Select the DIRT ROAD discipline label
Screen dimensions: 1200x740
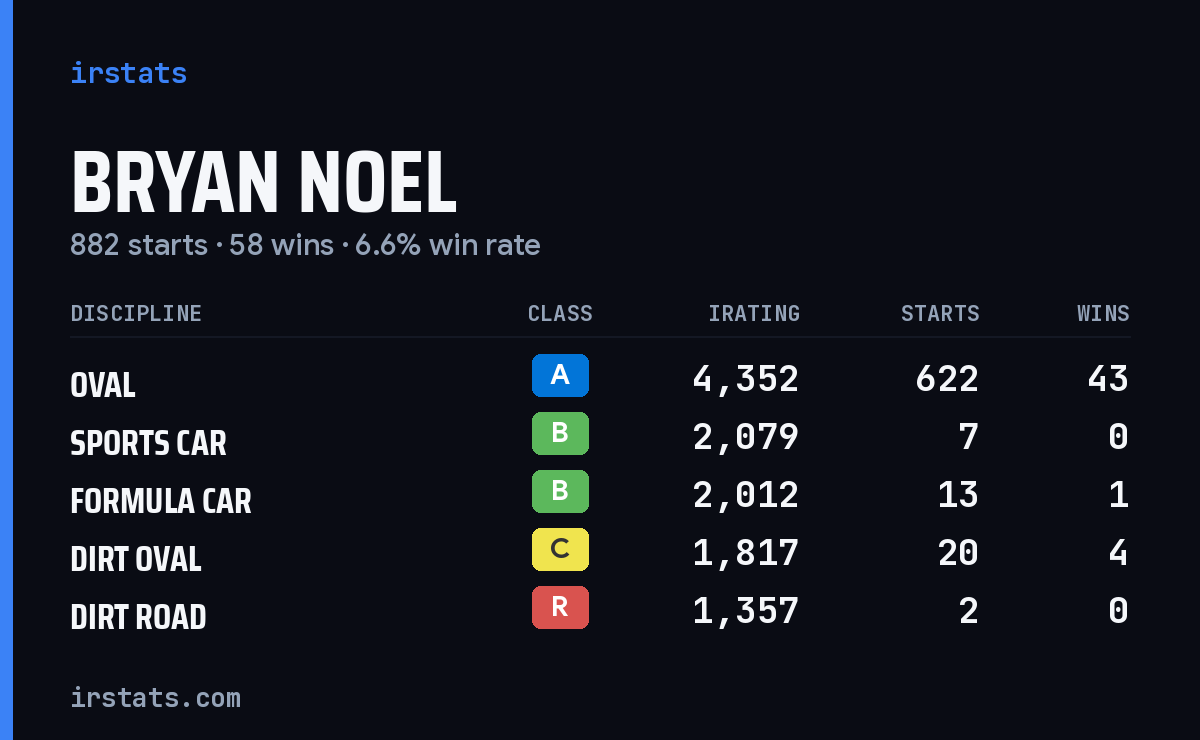[x=138, y=617]
